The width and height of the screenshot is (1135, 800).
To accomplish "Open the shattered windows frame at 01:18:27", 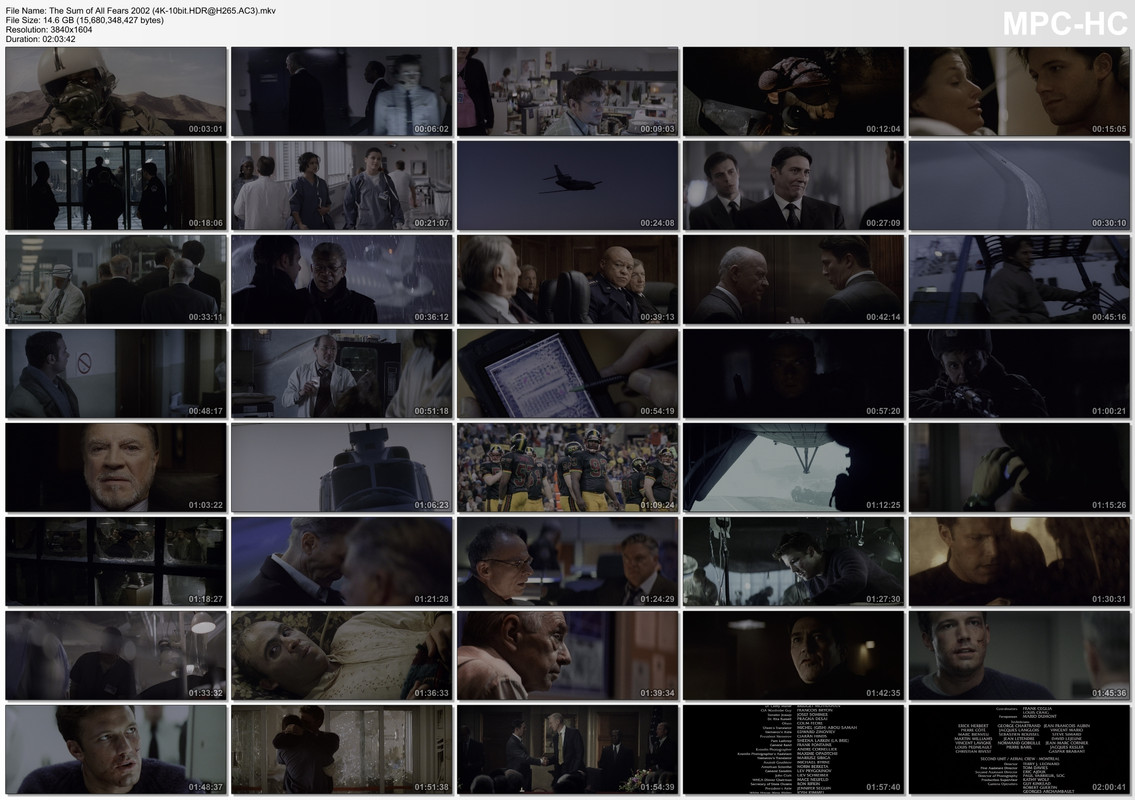I will click(x=116, y=562).
